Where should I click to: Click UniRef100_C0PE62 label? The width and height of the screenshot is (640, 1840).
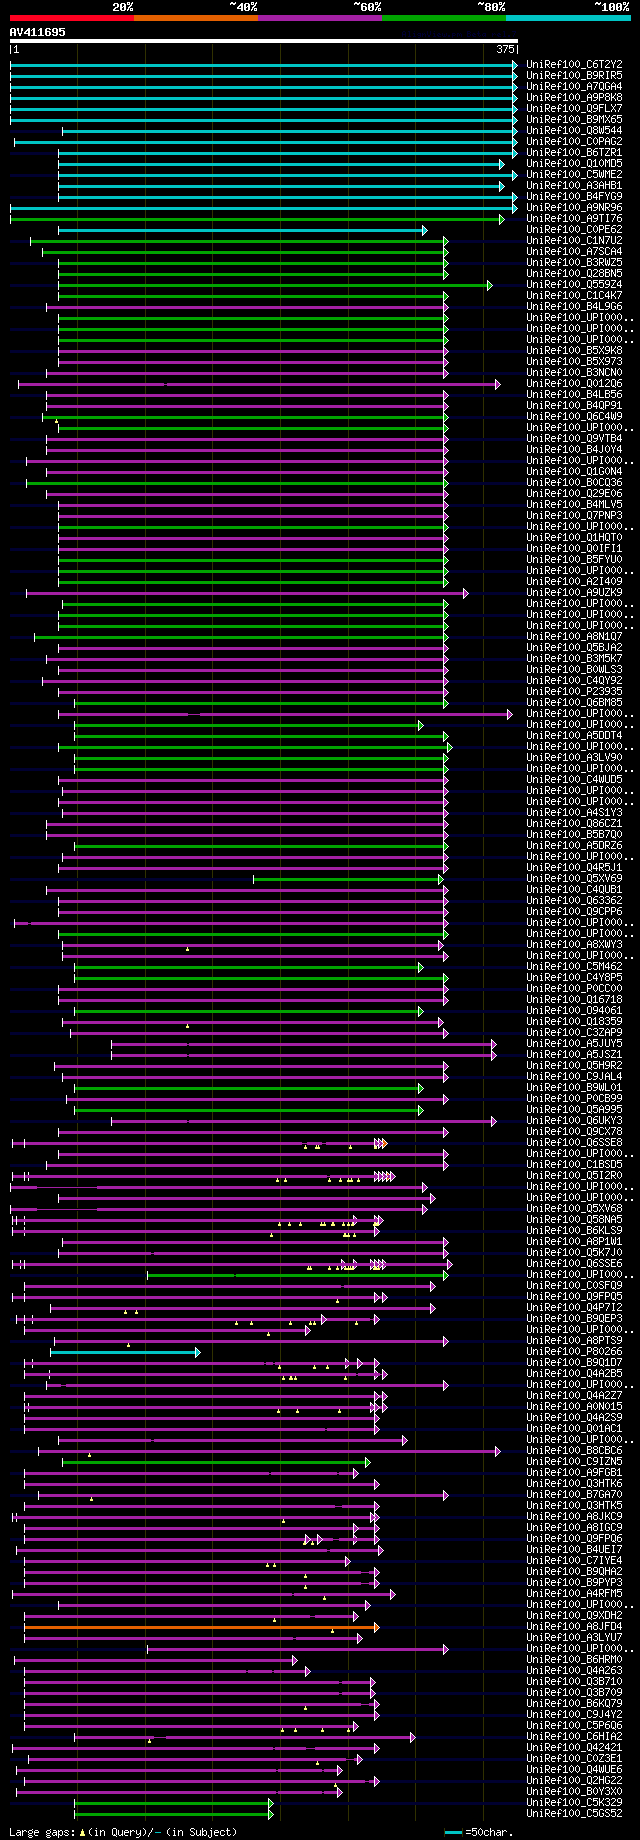[574, 229]
